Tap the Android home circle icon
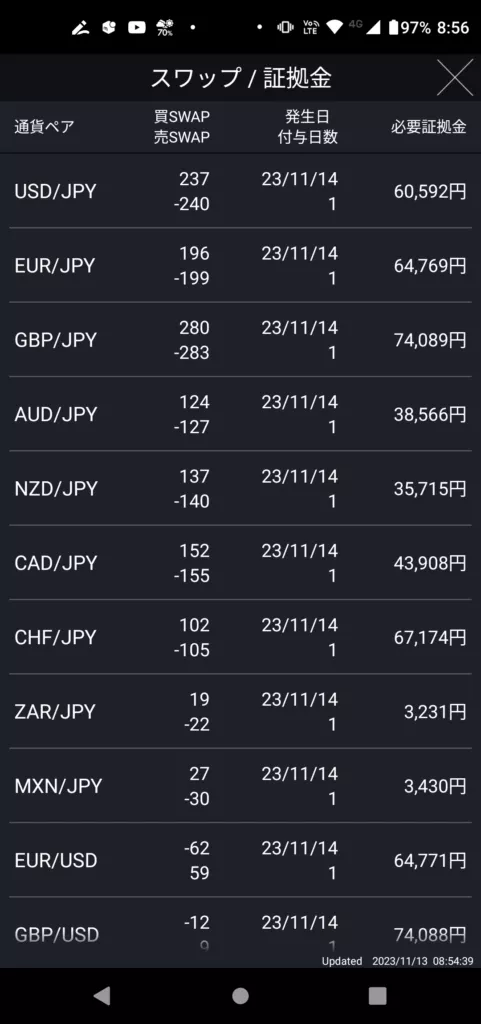This screenshot has width=481, height=1024. point(240,995)
